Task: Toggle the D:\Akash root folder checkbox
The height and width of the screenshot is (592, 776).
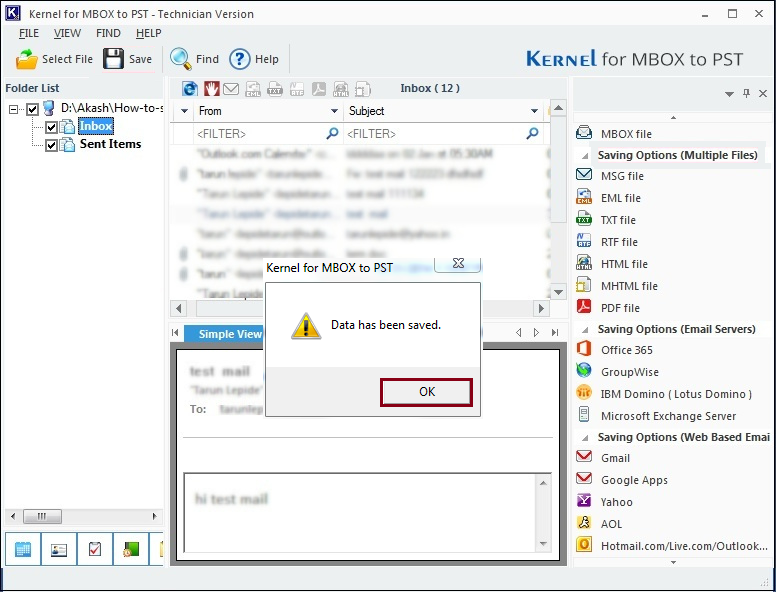Action: (33, 109)
